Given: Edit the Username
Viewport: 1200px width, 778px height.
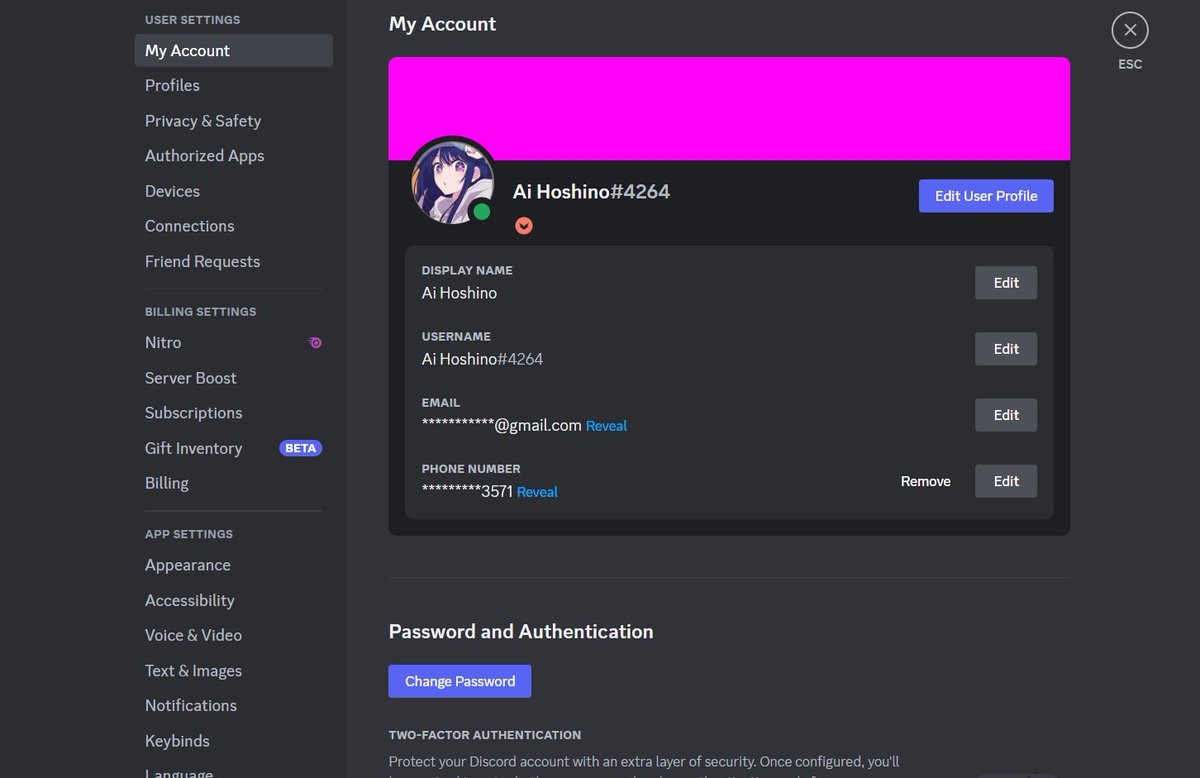Looking at the screenshot, I should tap(1006, 349).
